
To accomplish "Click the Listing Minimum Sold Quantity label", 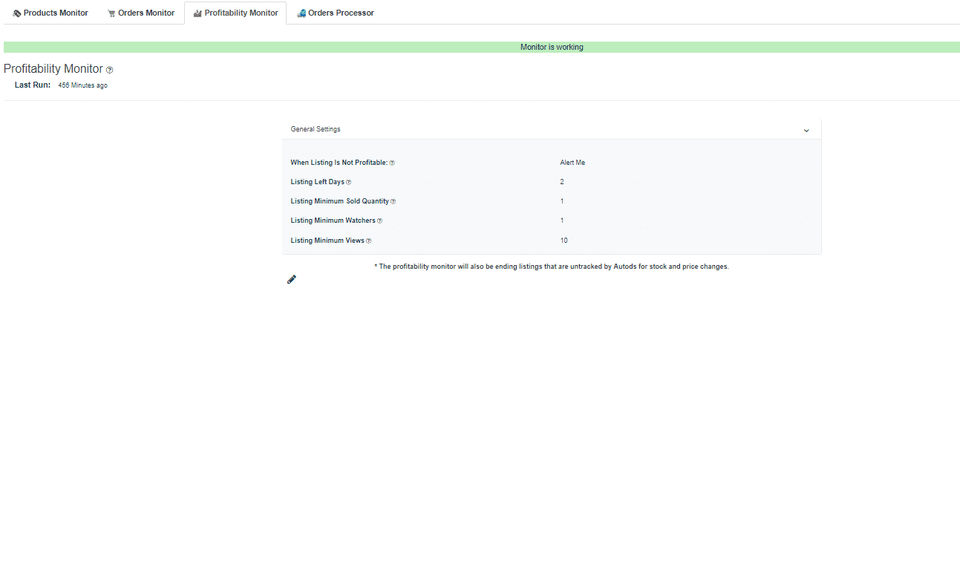I will 340,201.
